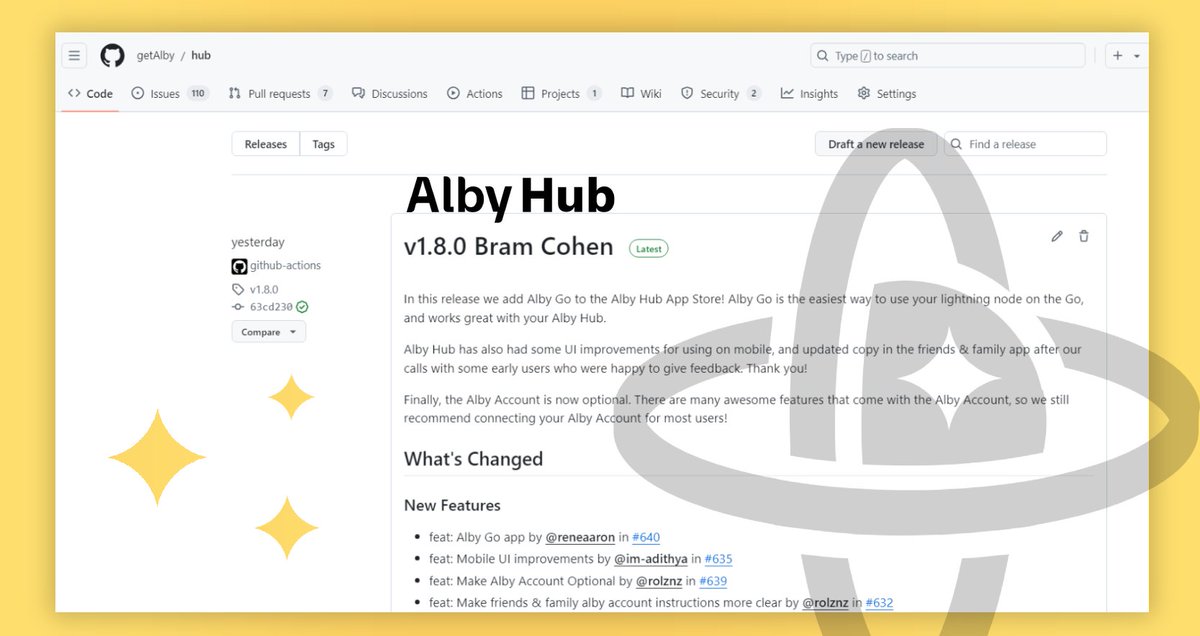
Task: Select the Tags toggle button
Action: coord(323,144)
